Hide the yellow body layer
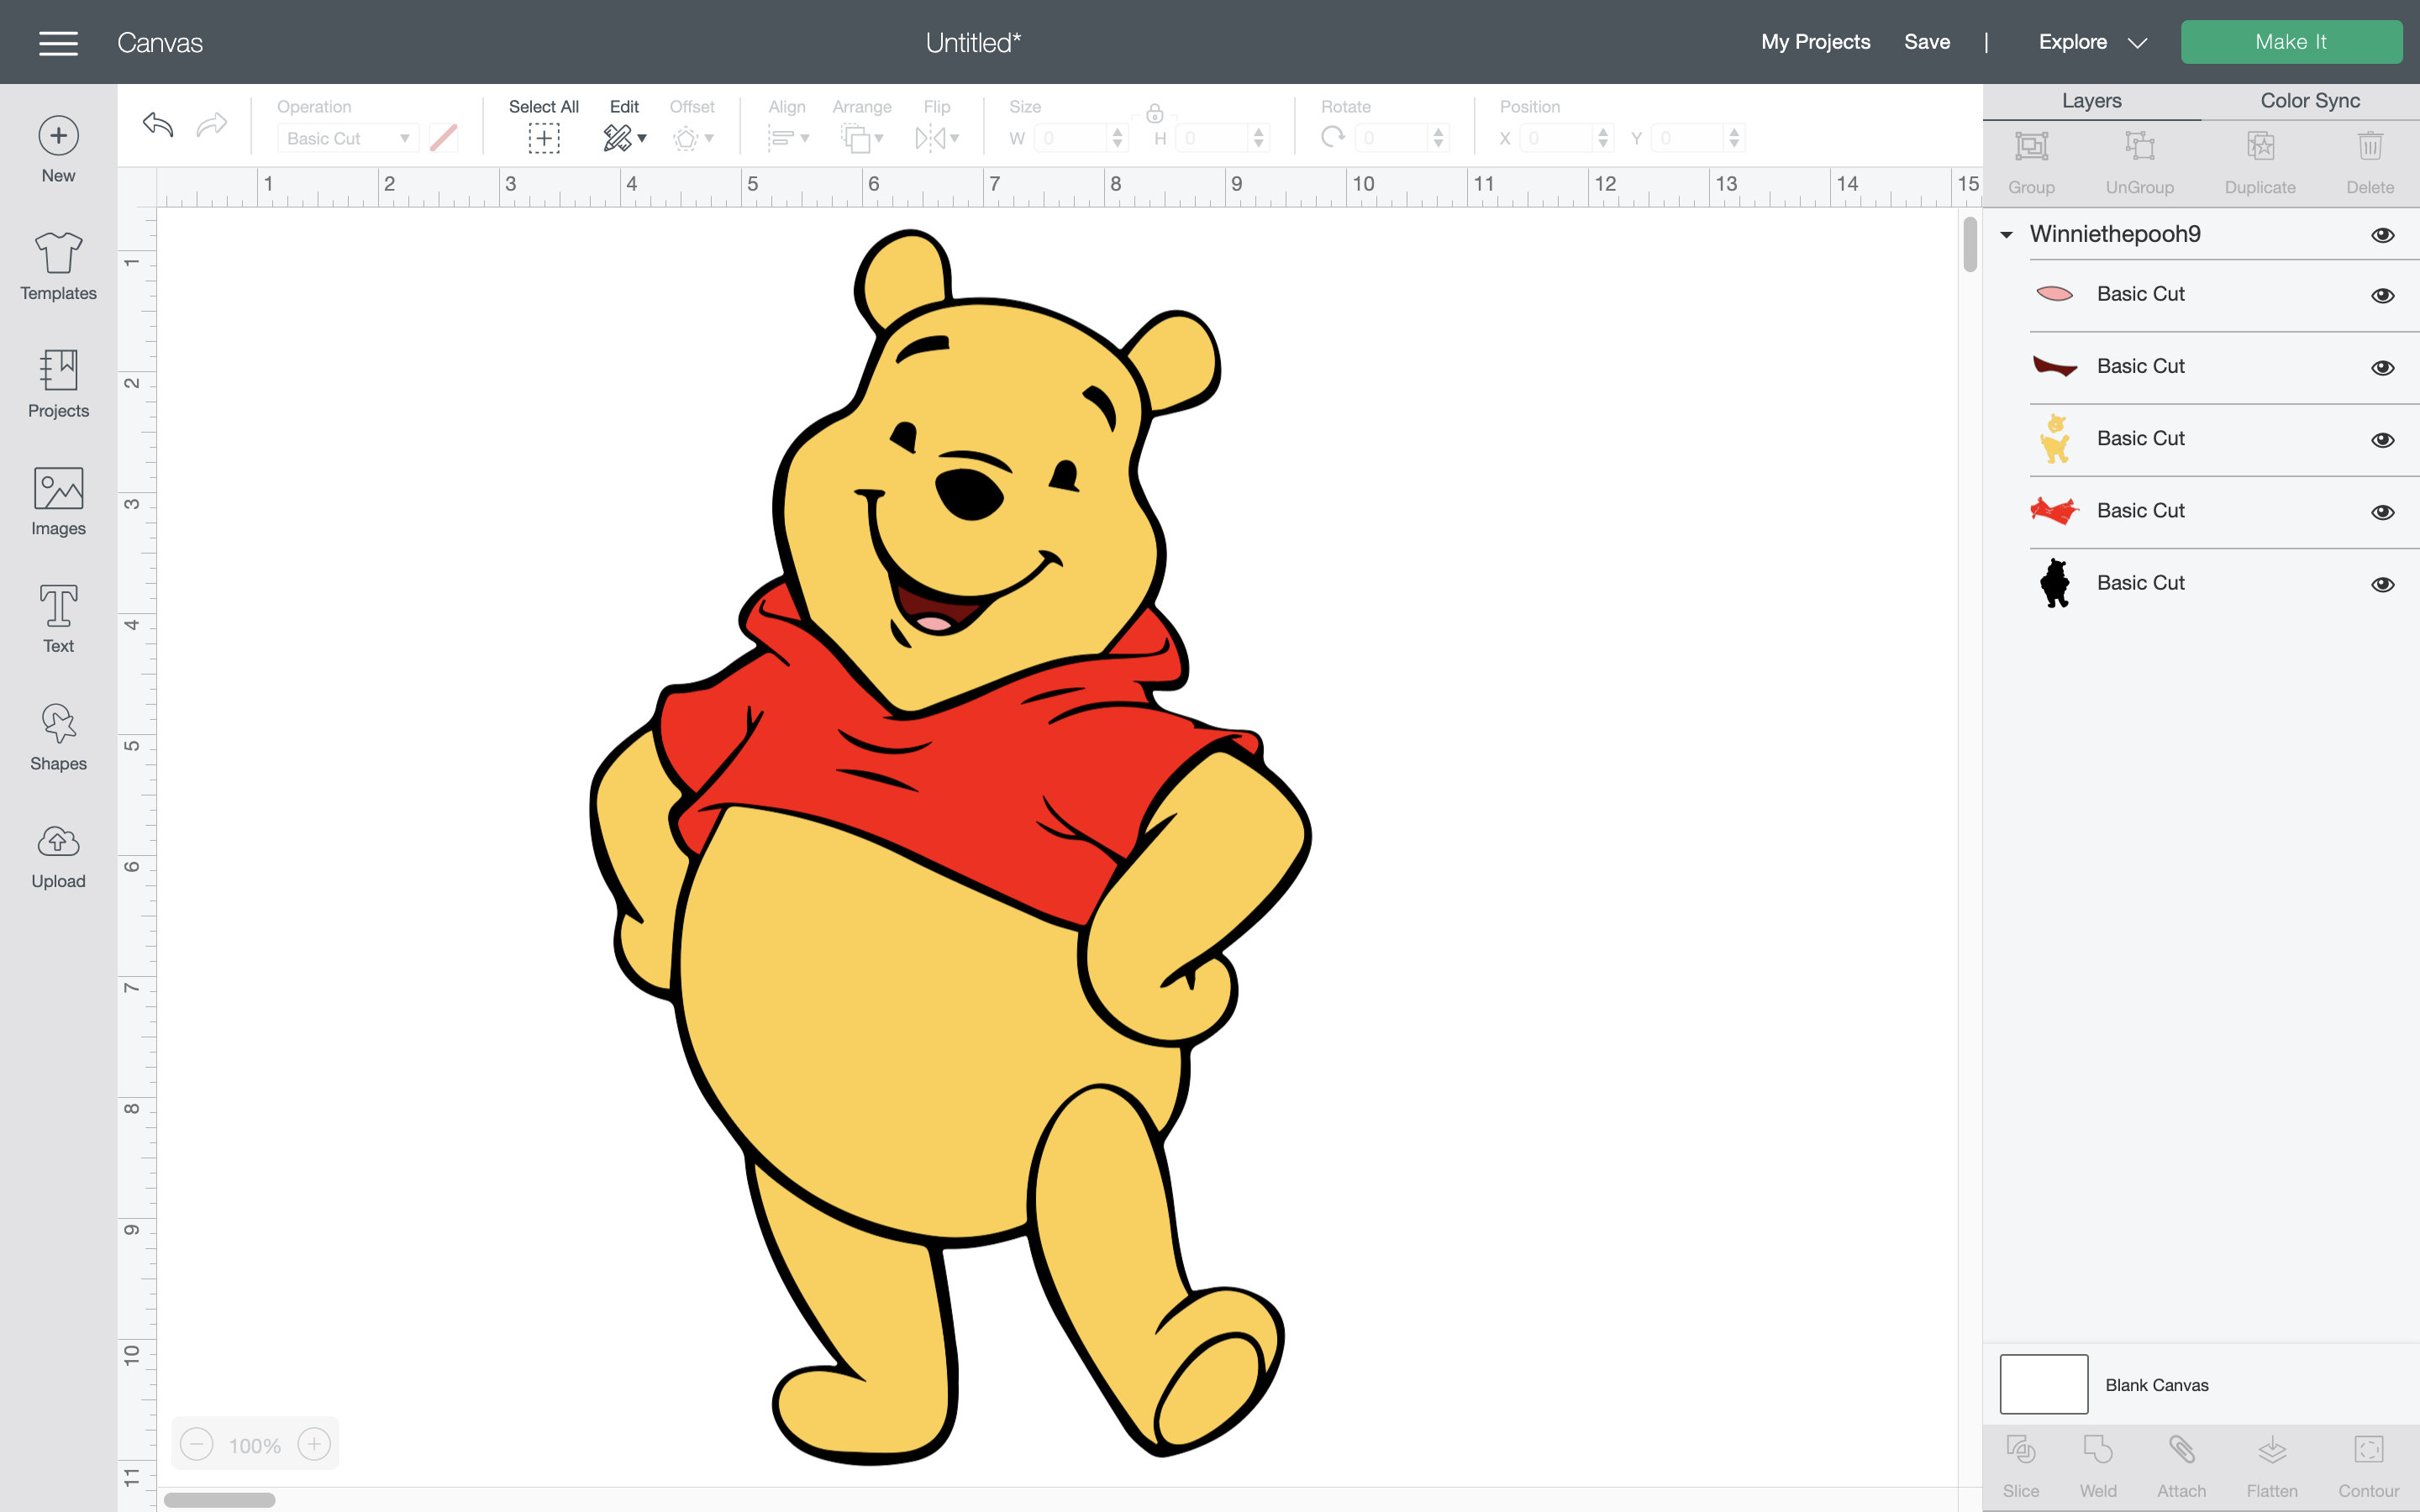The height and width of the screenshot is (1512, 2420). (x=2383, y=439)
